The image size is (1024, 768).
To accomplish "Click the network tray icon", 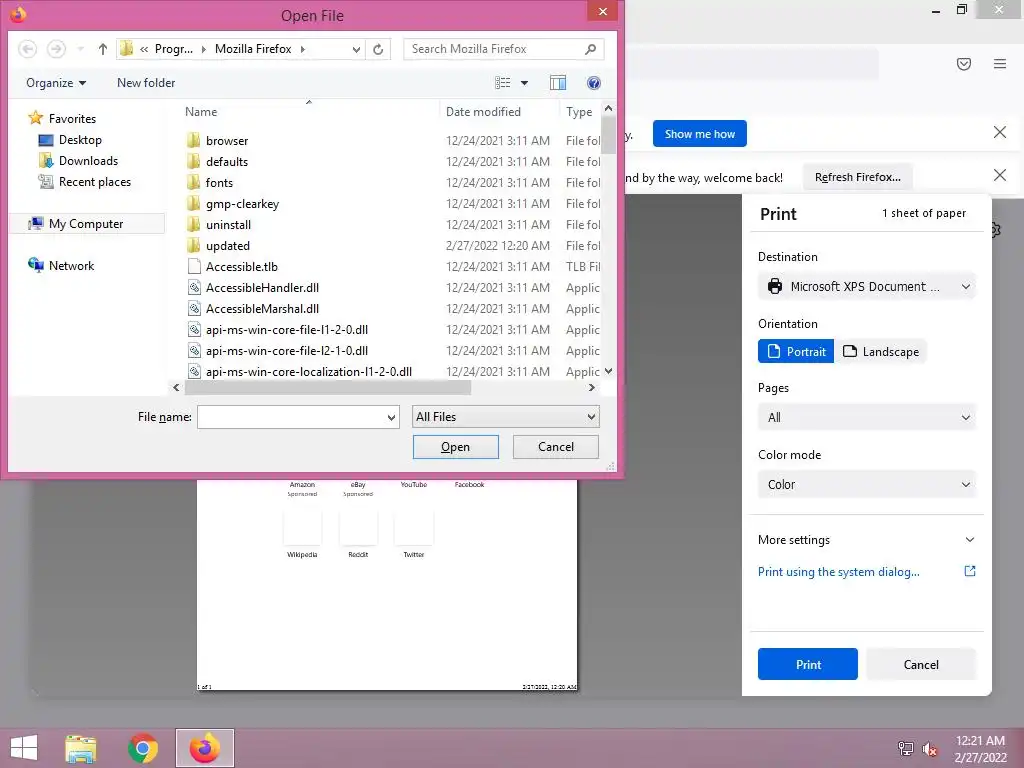I will [906, 749].
